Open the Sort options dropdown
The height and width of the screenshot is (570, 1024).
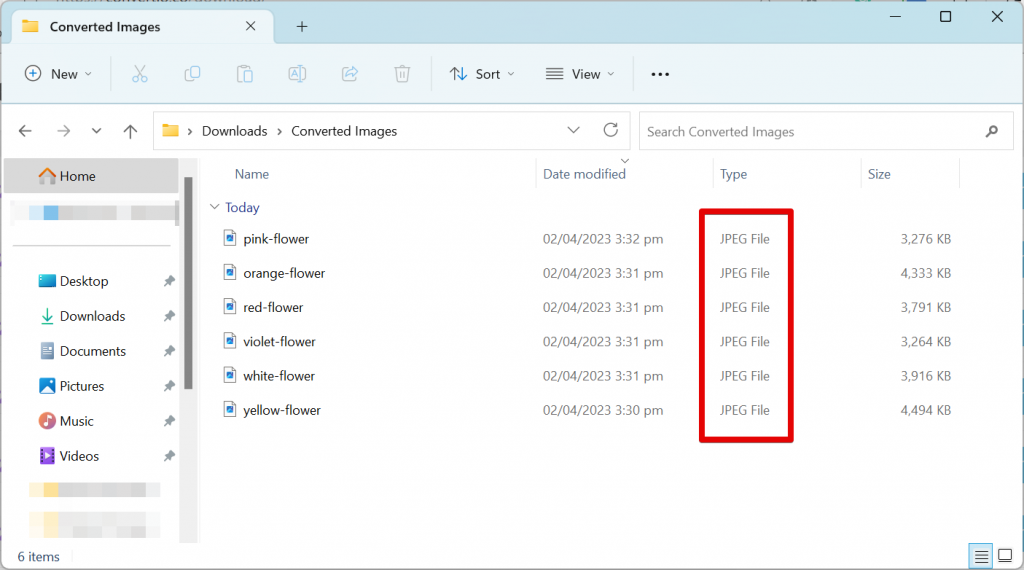click(483, 74)
